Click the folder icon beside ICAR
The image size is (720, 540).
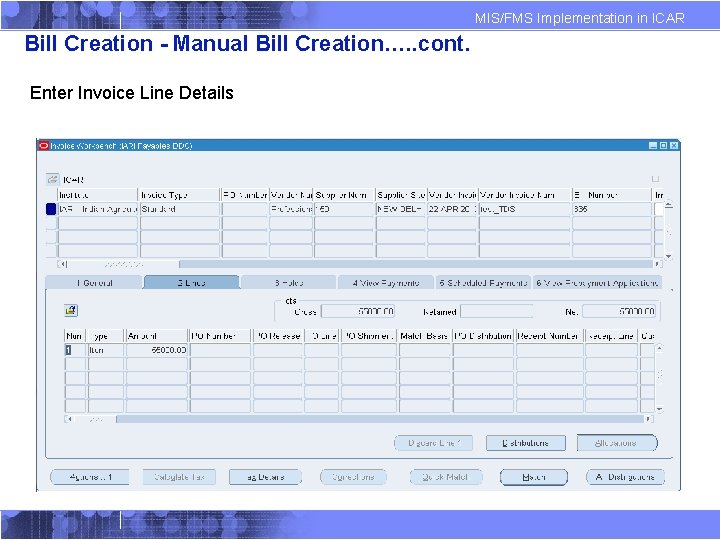click(x=52, y=179)
